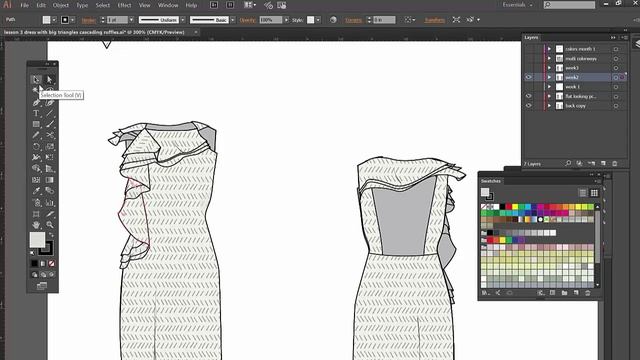Open the Window menu
The image size is (640, 360).
(x=168, y=5)
